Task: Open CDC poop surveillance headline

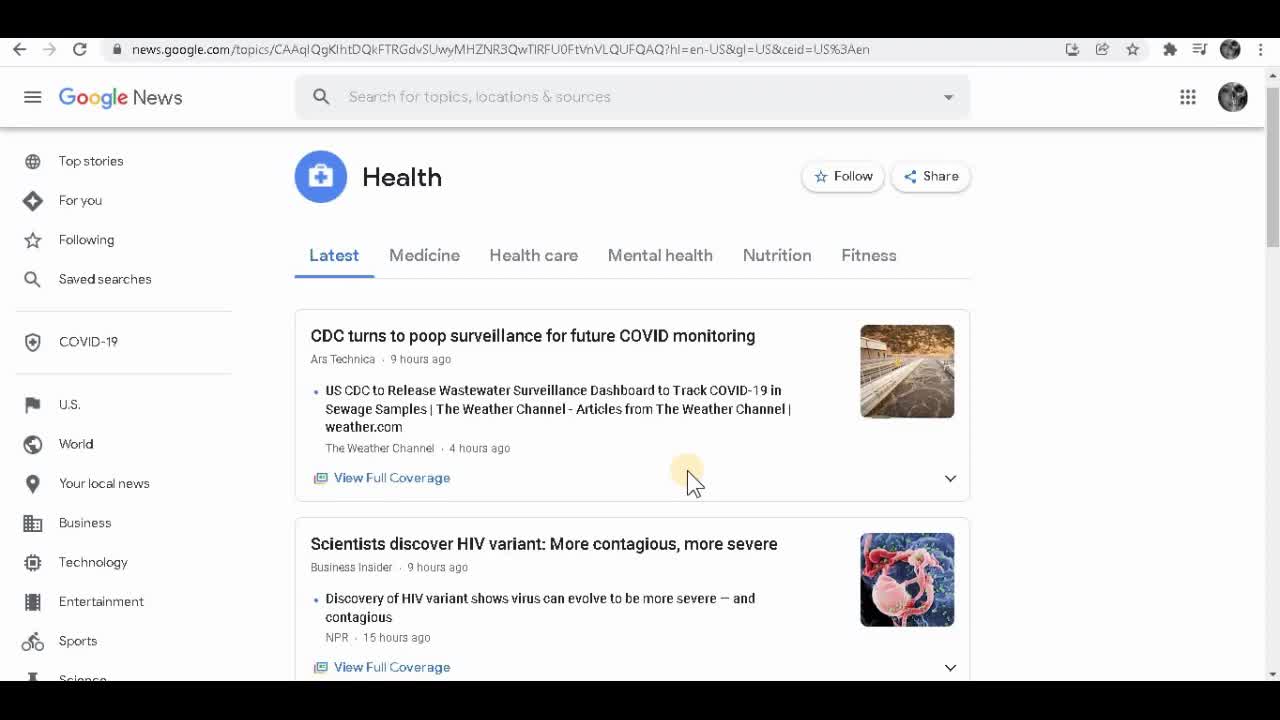Action: [x=532, y=336]
